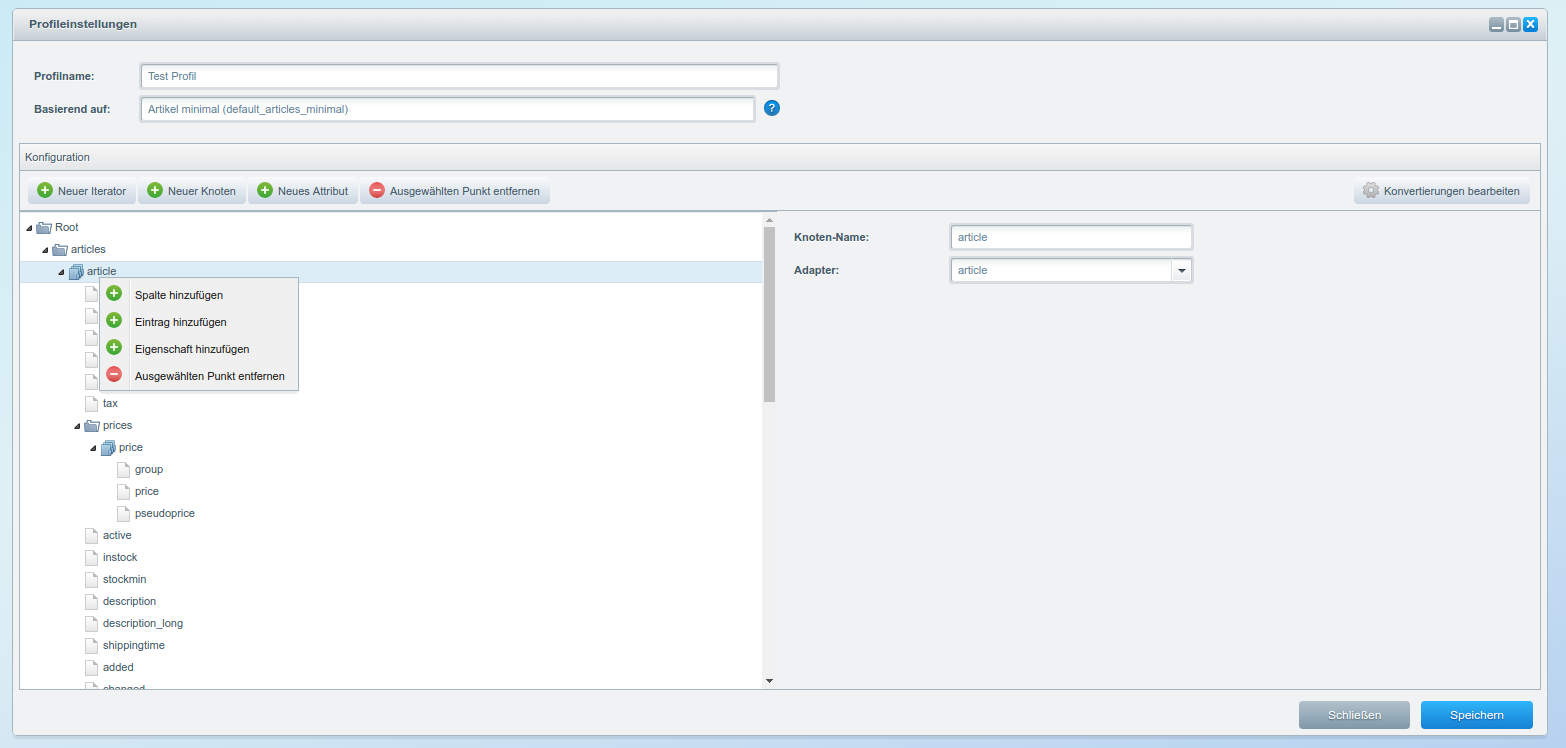Image resolution: width=1566 pixels, height=748 pixels.
Task: Click the Schließen button
Action: tap(1354, 715)
